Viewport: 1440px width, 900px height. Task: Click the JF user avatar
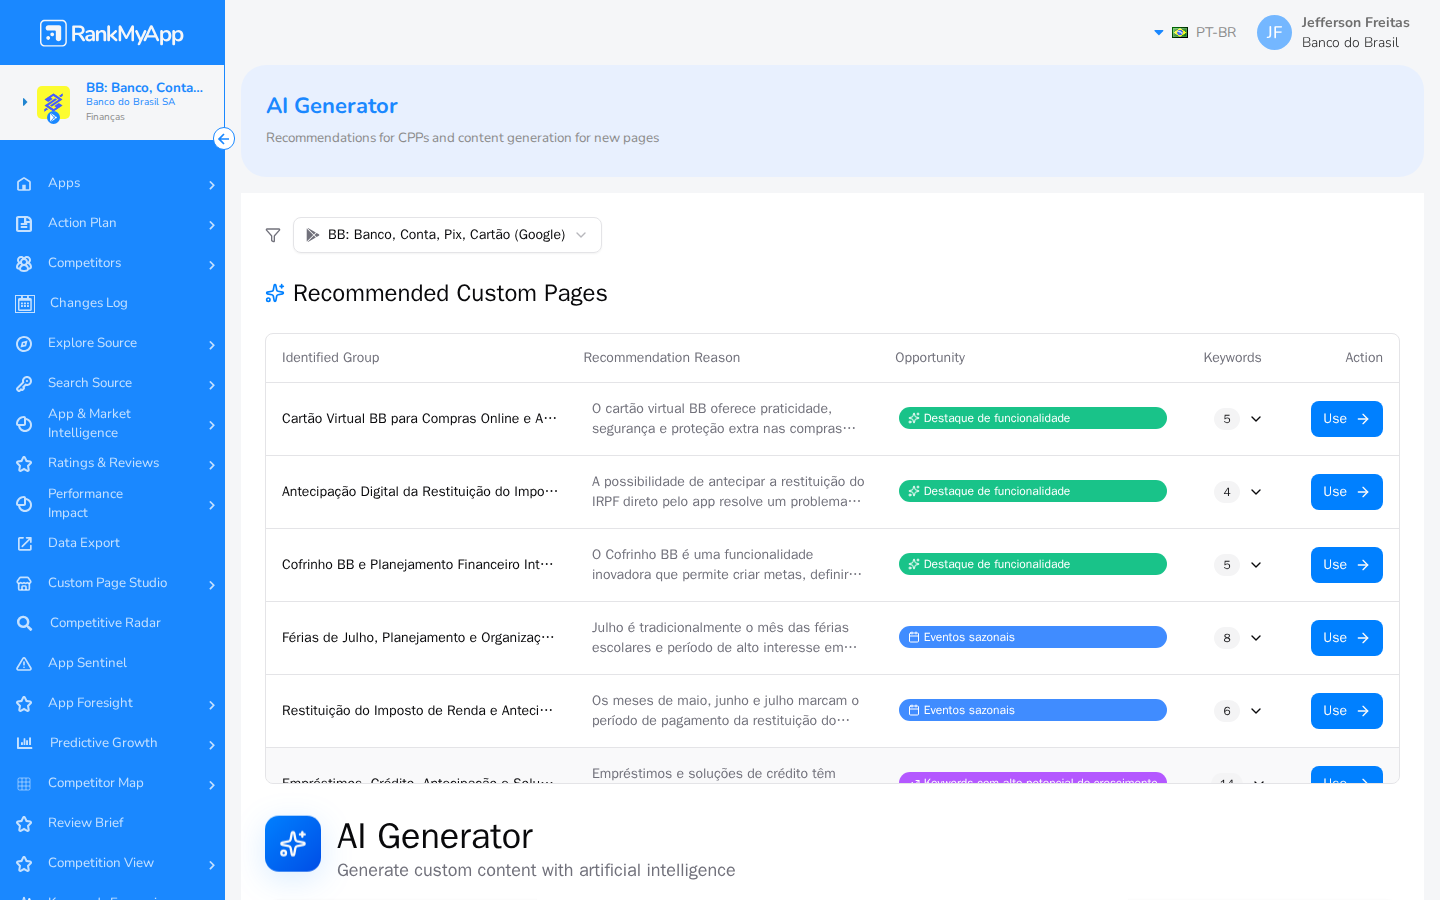tap(1274, 32)
